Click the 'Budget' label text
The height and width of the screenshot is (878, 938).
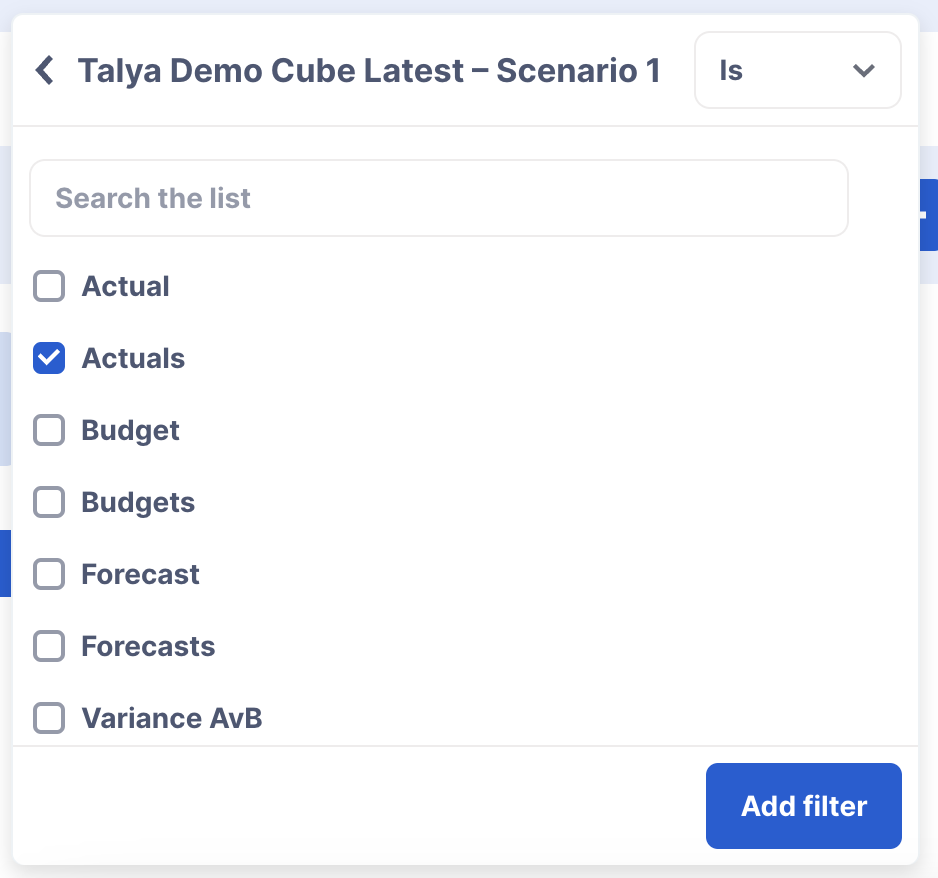(x=130, y=431)
